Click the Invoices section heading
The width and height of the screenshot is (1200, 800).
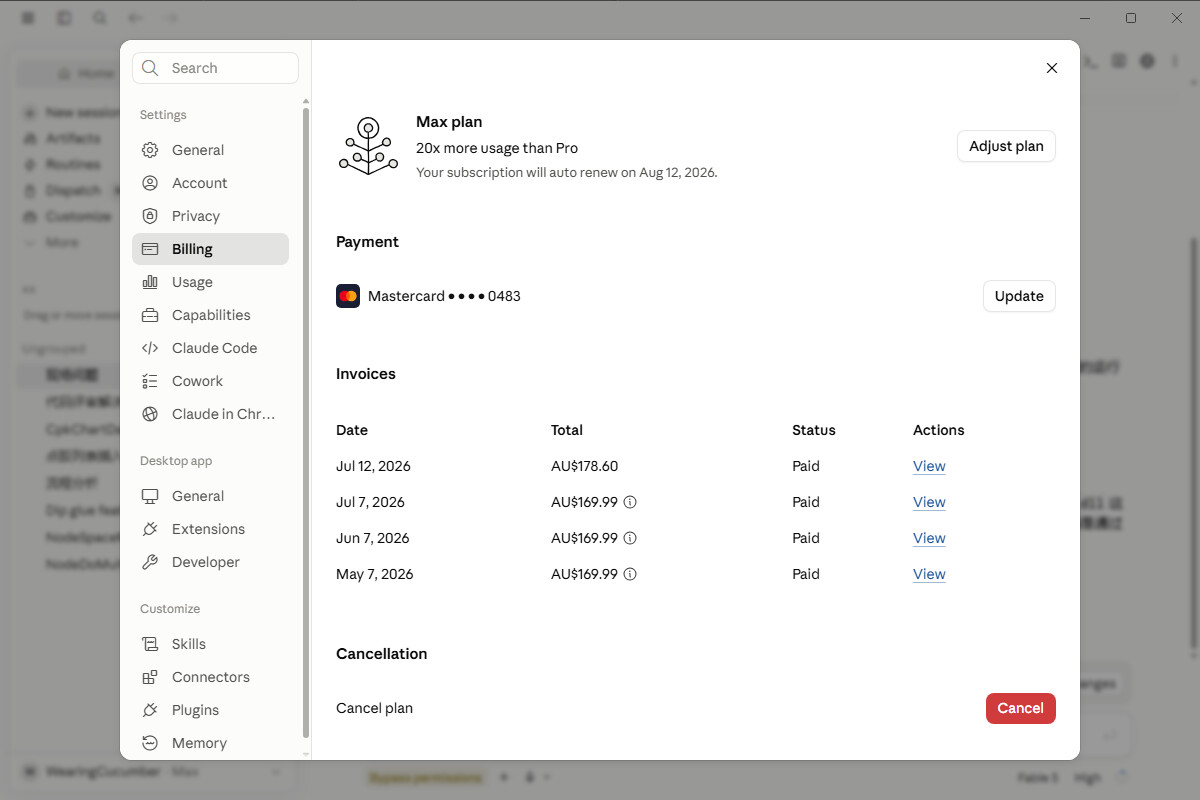coord(366,374)
